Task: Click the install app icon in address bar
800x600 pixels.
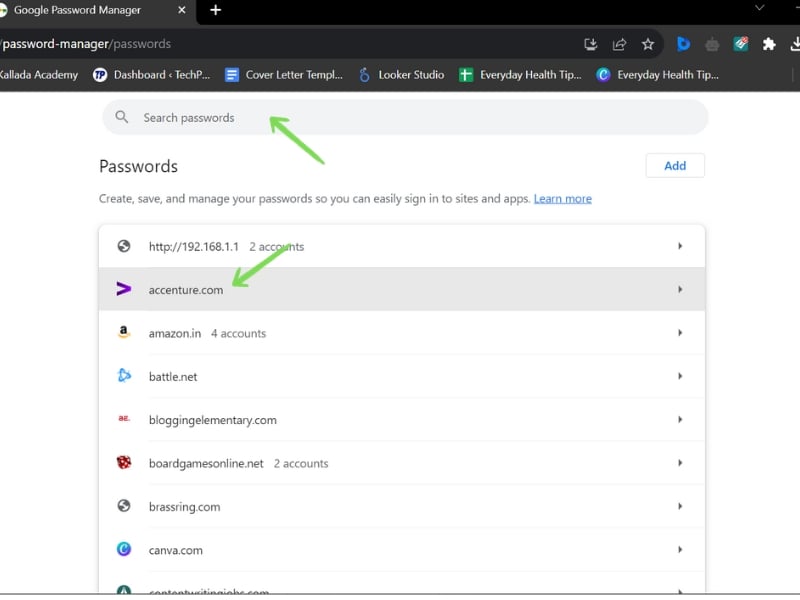Action: click(x=590, y=44)
